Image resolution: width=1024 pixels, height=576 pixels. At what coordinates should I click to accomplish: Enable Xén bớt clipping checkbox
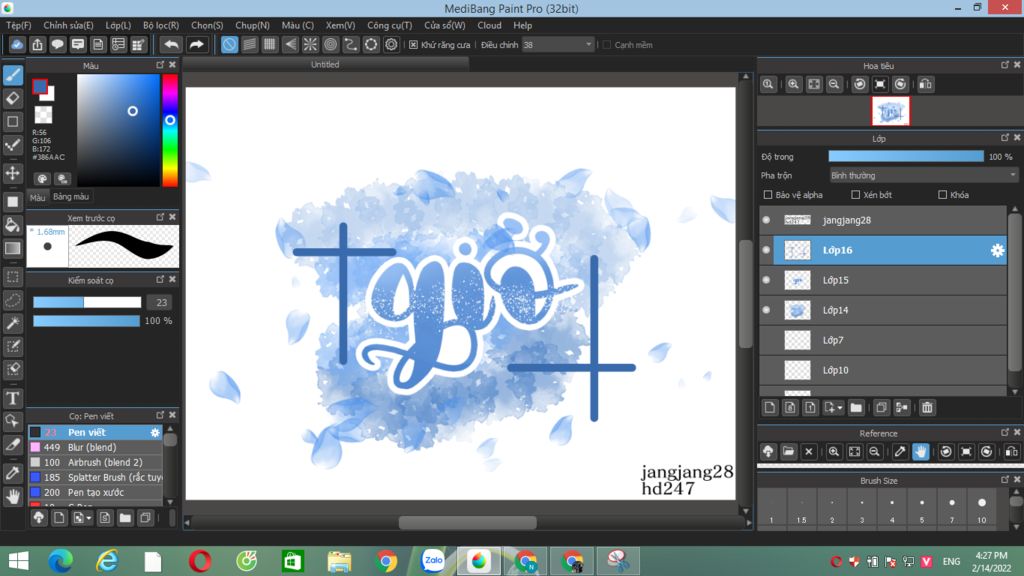tap(856, 195)
